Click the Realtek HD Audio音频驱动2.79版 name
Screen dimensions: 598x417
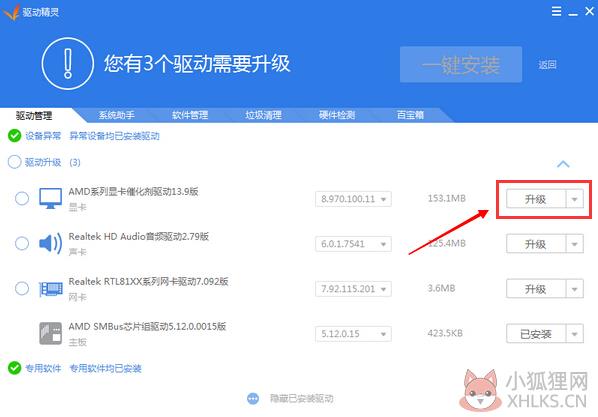point(139,237)
